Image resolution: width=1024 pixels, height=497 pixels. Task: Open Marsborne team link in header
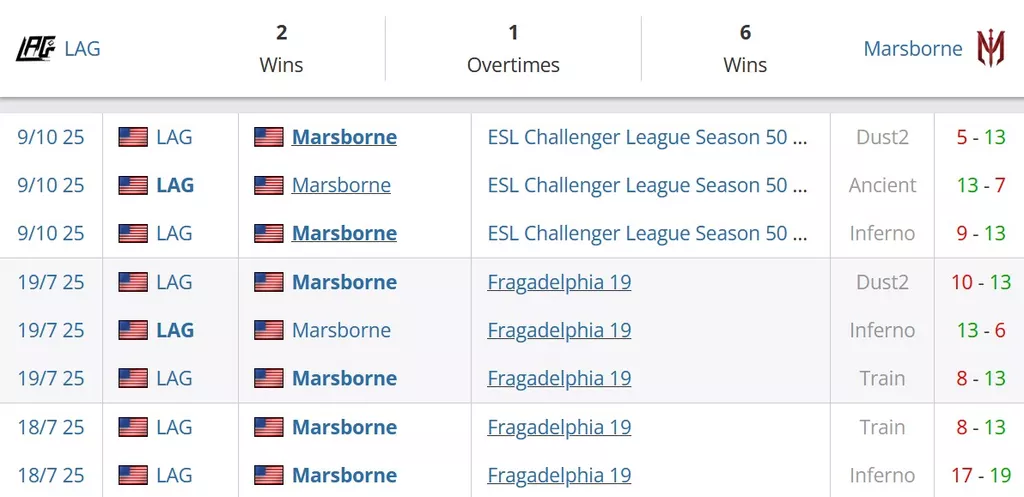tap(912, 48)
